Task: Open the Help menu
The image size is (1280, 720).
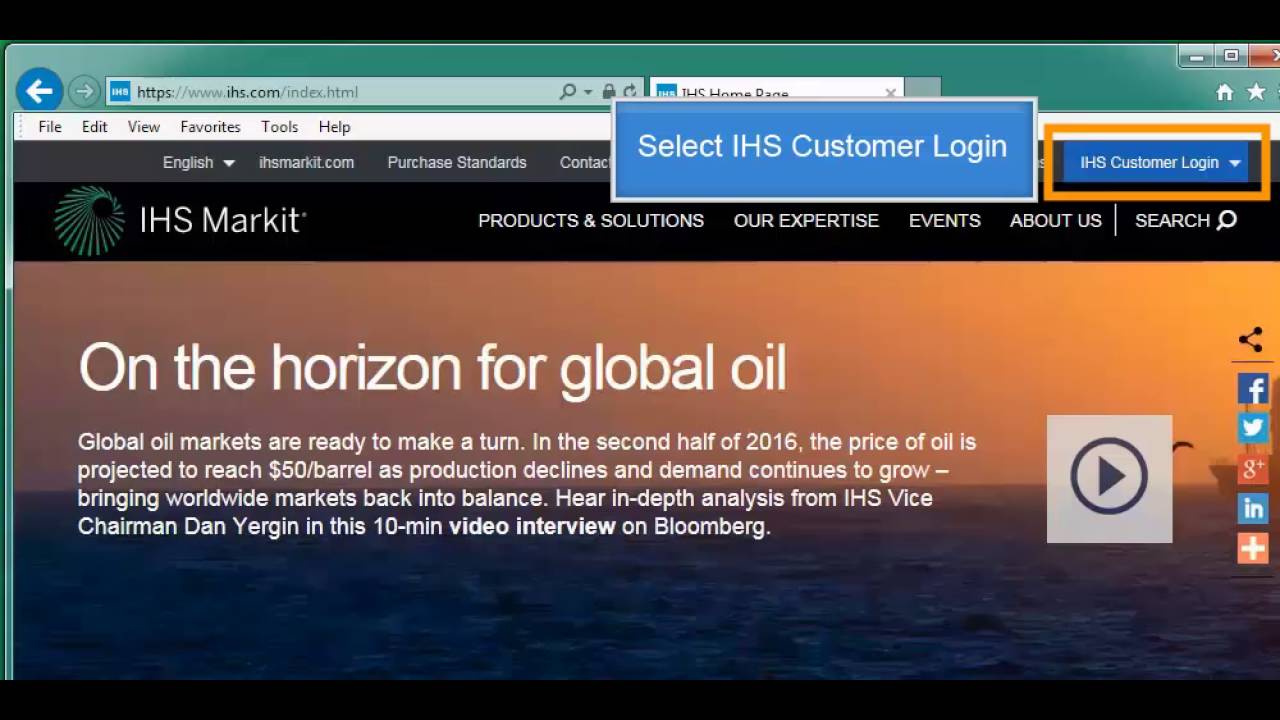Action: pyautogui.click(x=334, y=127)
